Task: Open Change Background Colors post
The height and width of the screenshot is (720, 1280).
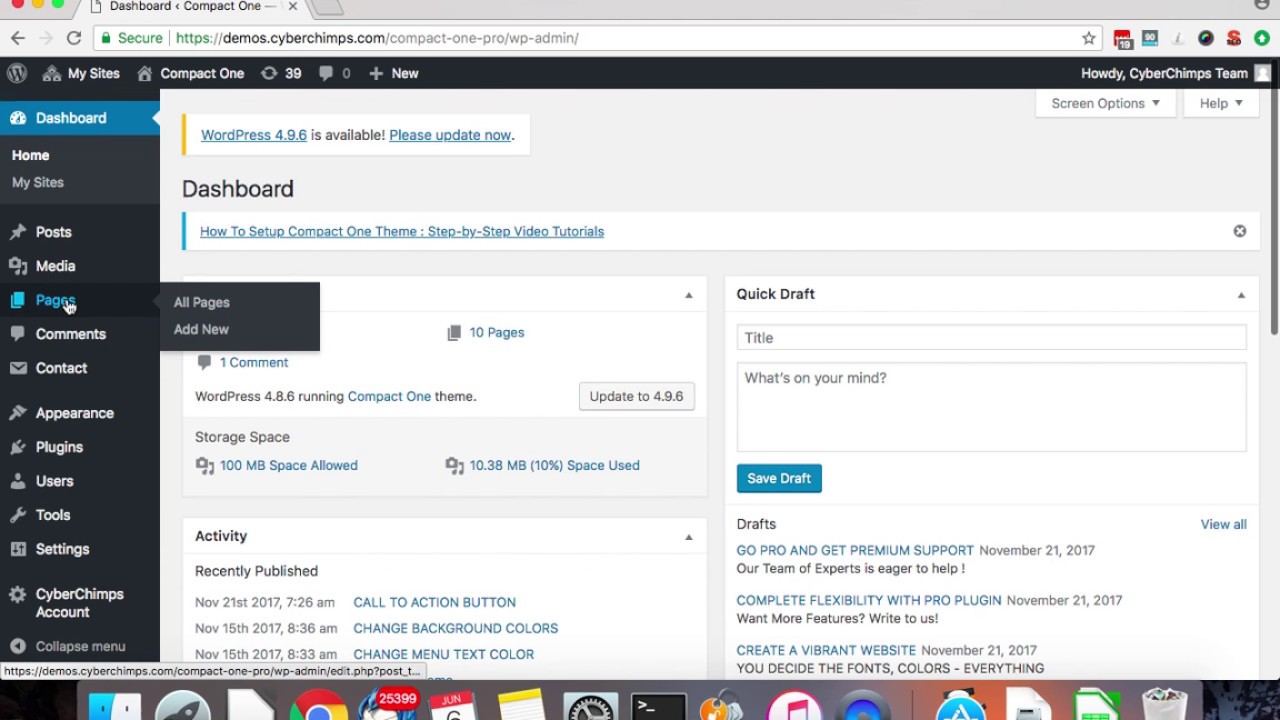Action: 456,628
